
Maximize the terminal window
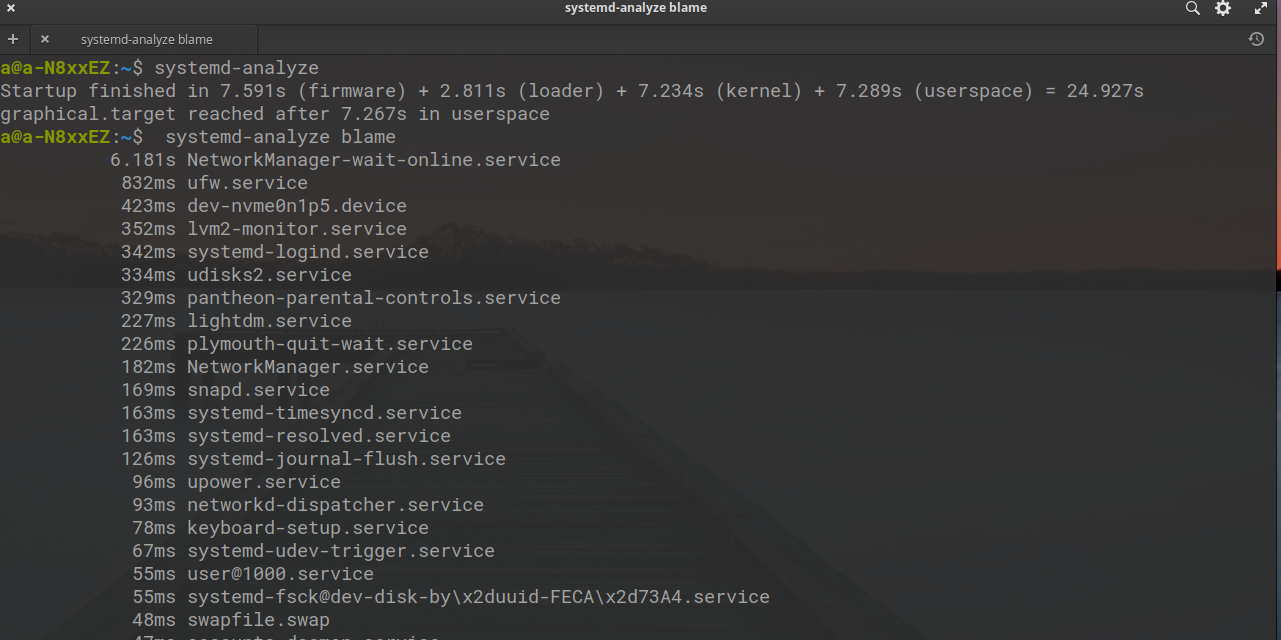(x=1261, y=8)
